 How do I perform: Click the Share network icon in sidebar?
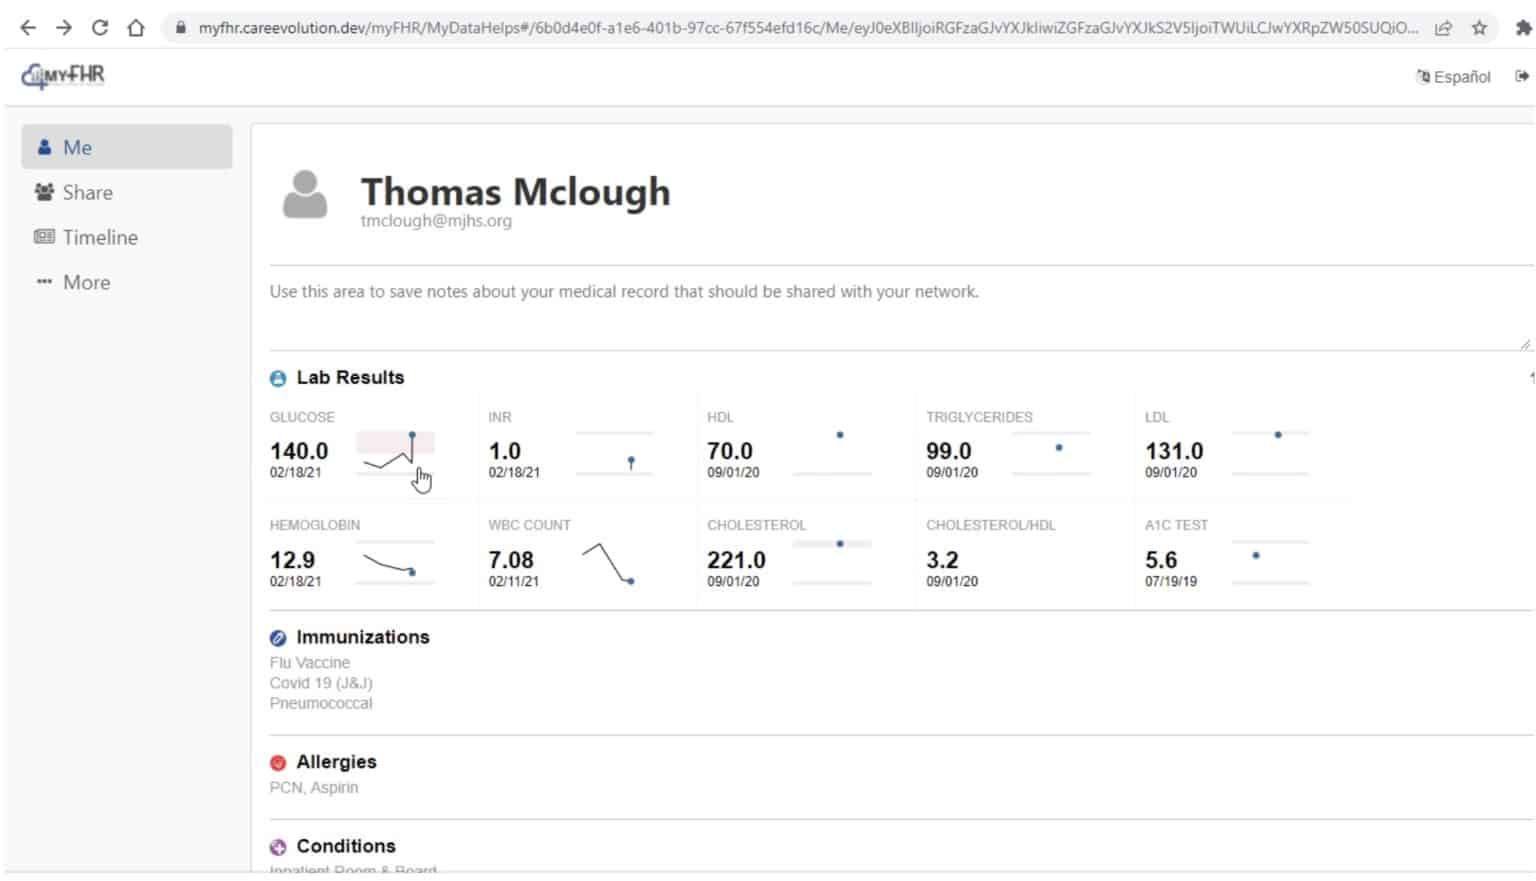[x=43, y=192]
